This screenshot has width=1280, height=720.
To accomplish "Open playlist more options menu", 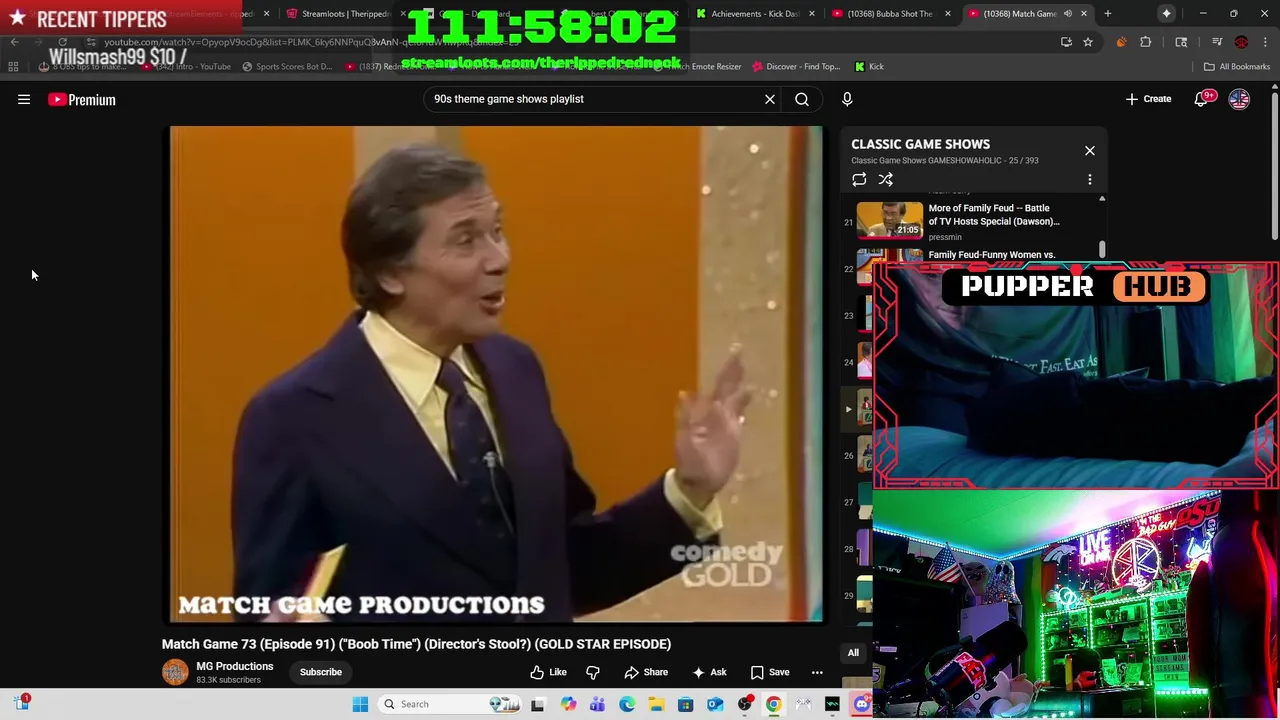I will click(1090, 179).
